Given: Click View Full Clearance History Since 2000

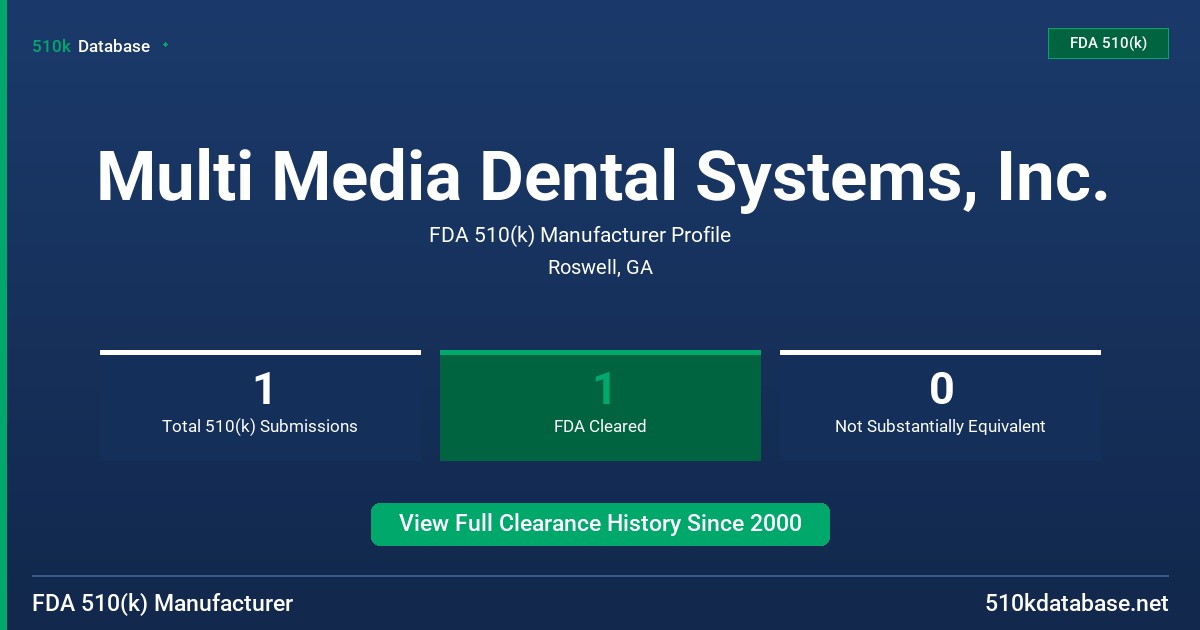Looking at the screenshot, I should point(600,524).
